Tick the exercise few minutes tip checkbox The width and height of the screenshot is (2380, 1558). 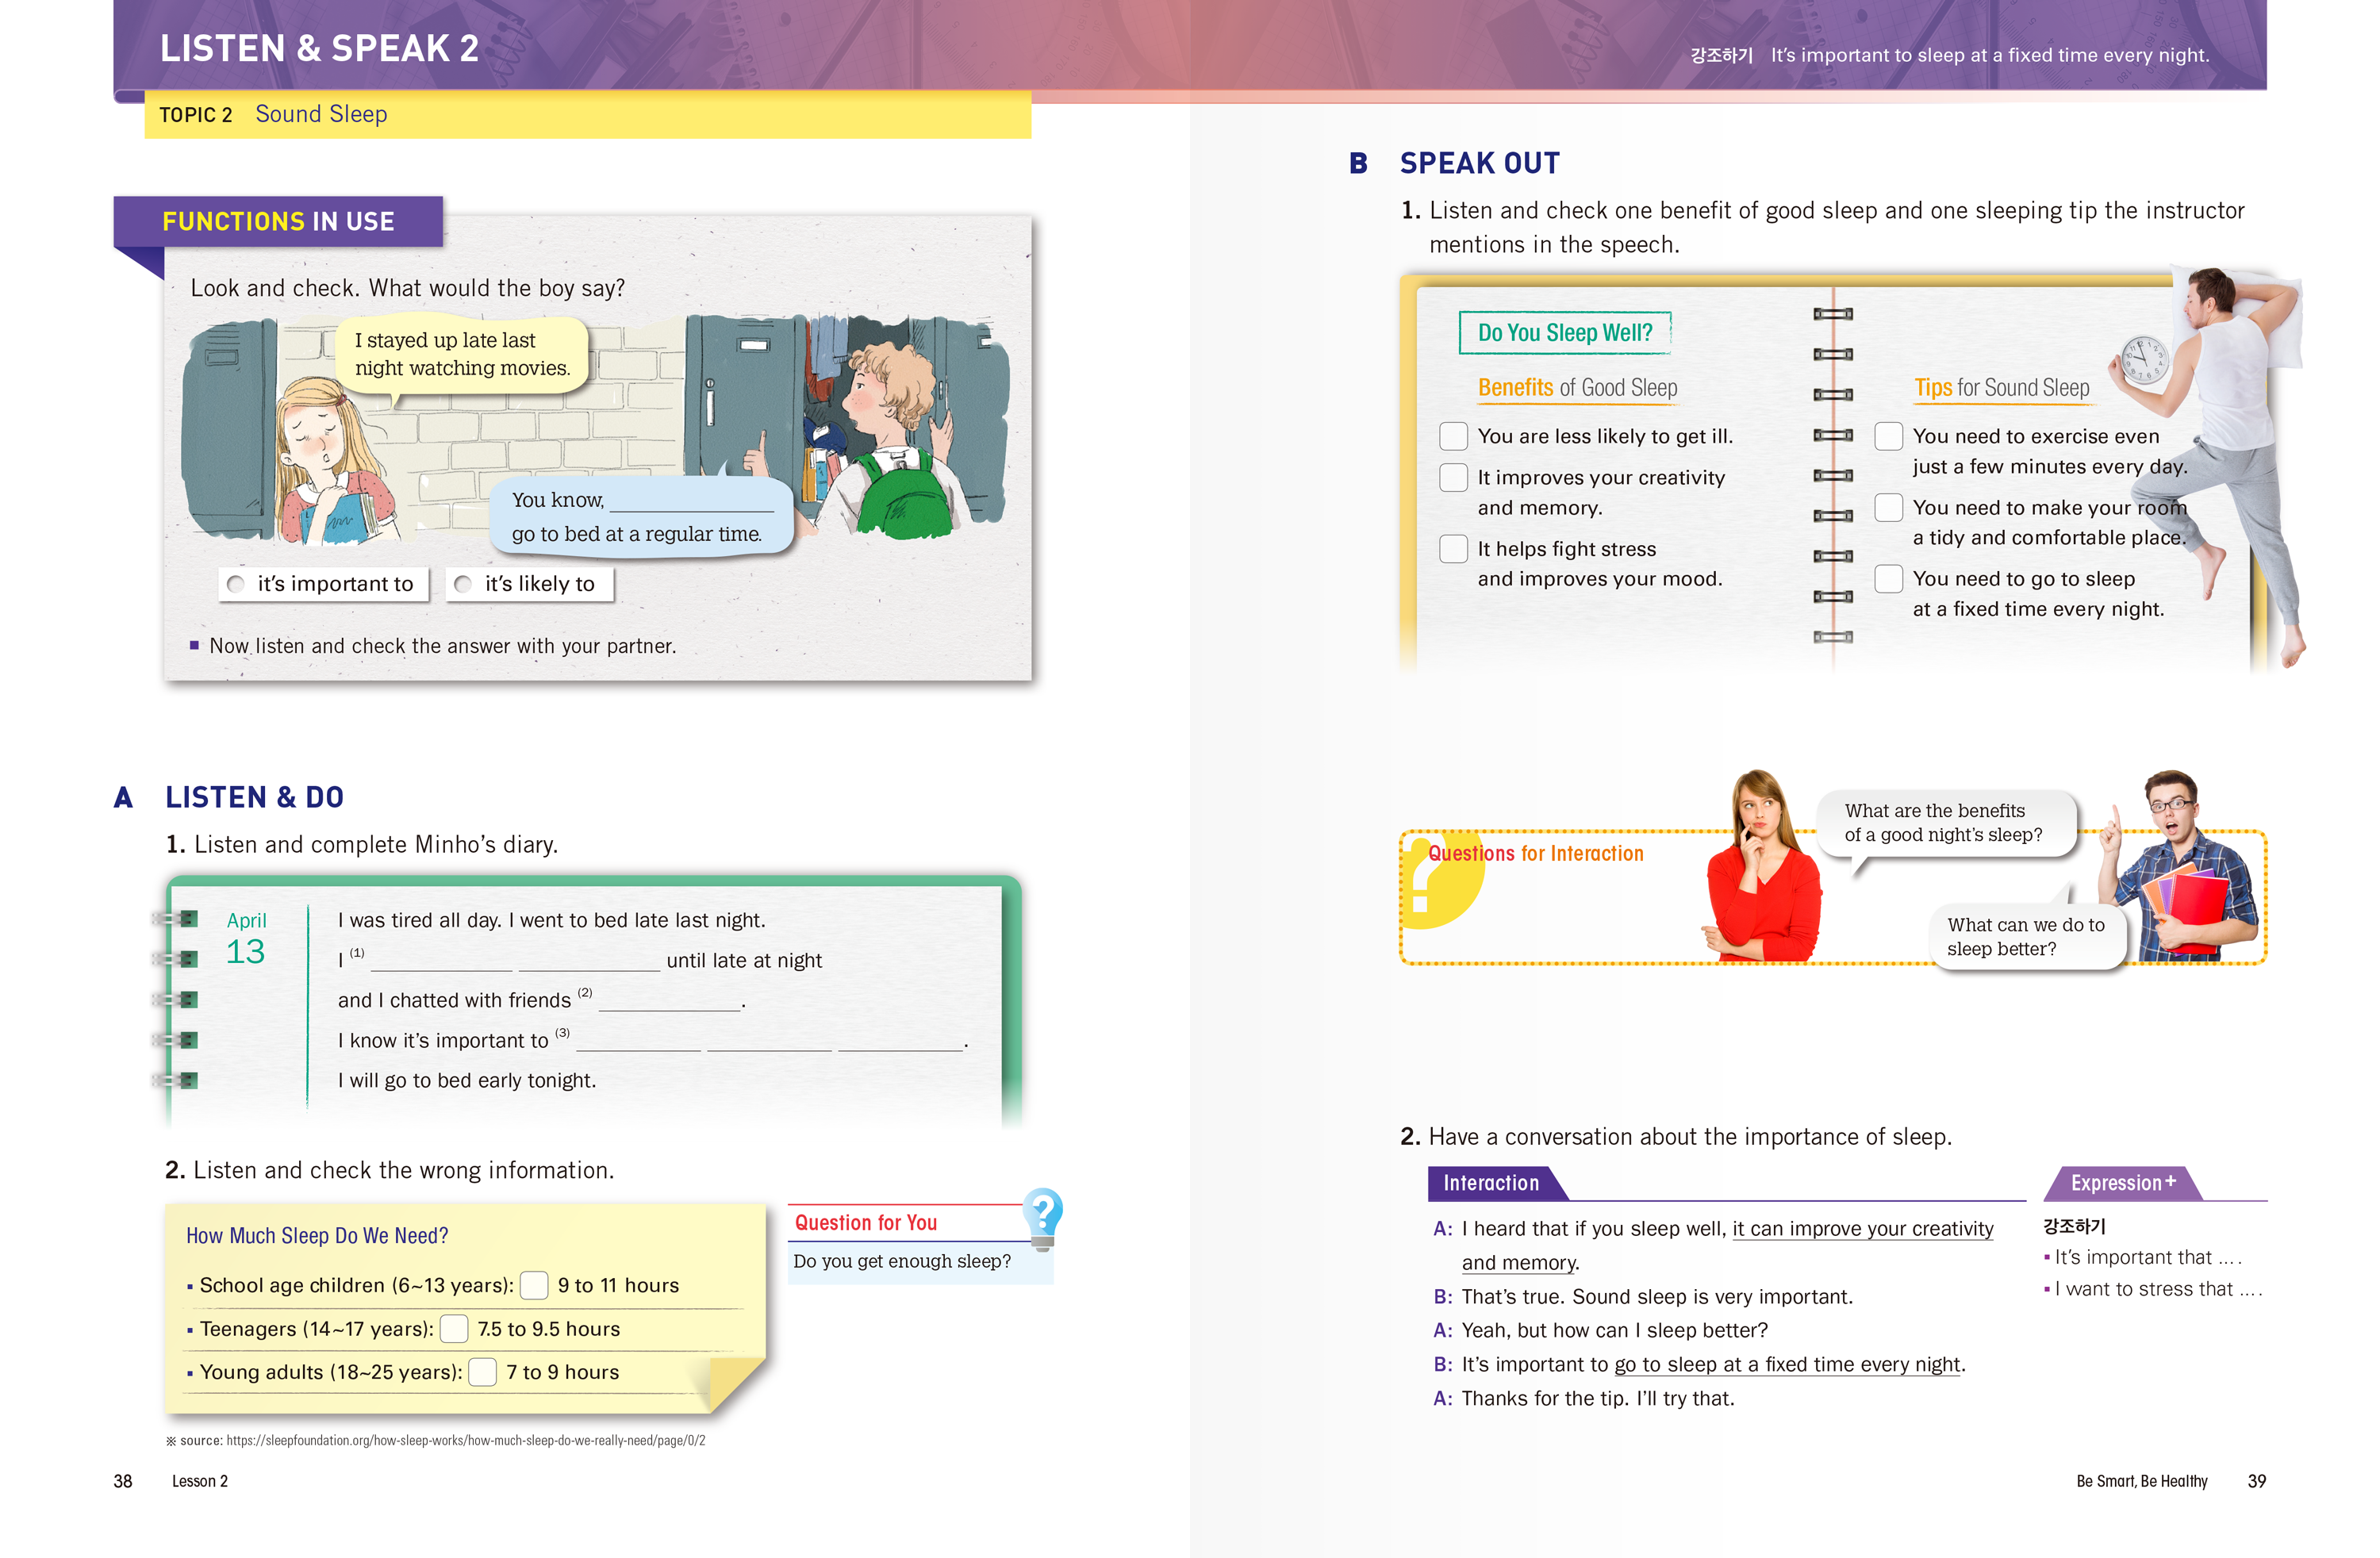click(x=1887, y=436)
